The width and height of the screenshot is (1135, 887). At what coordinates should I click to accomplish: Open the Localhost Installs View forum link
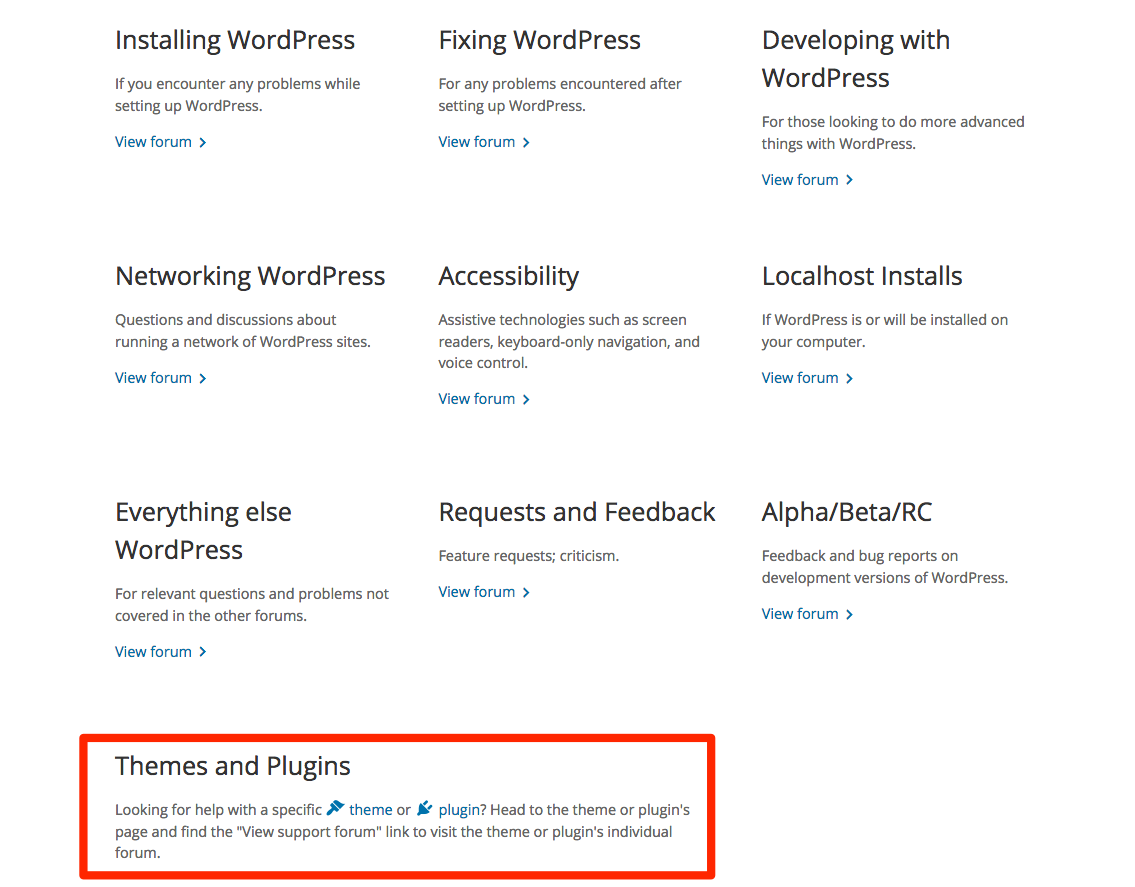(x=808, y=378)
